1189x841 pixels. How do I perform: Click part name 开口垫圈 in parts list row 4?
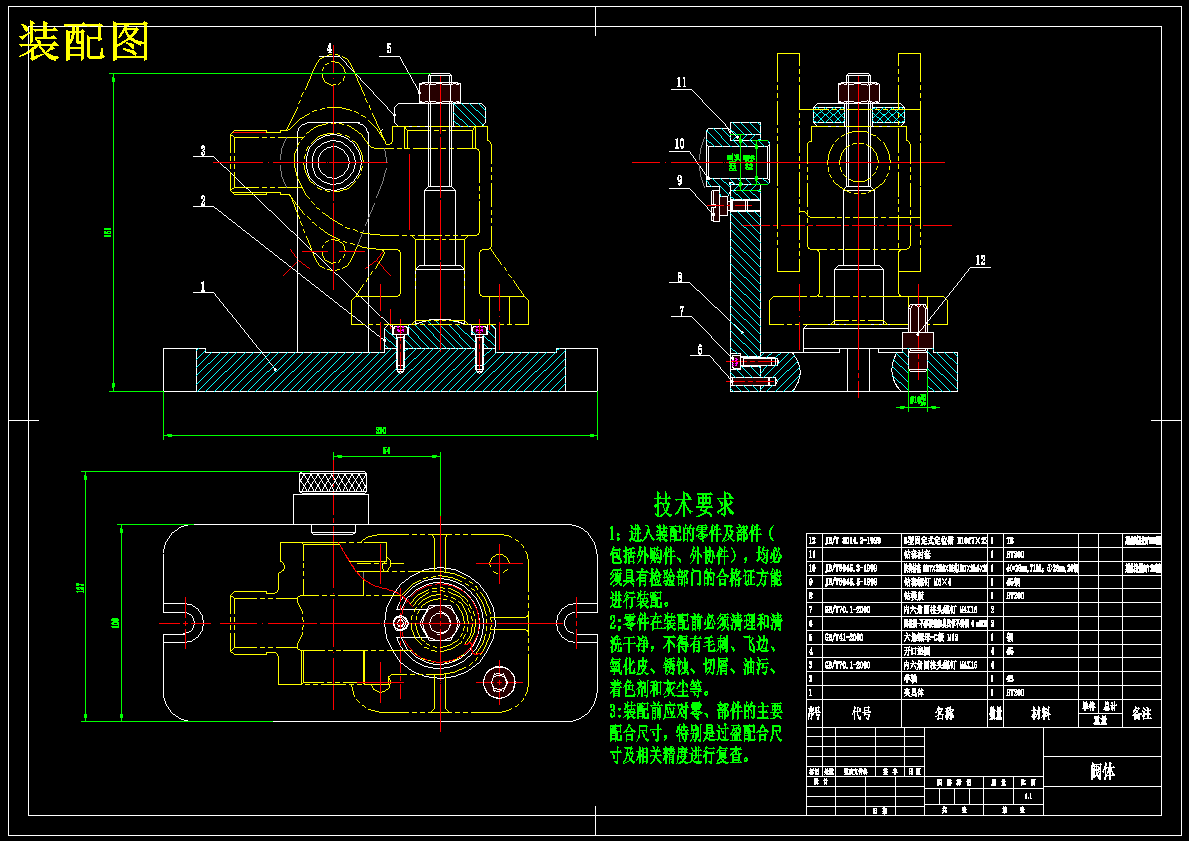click(x=917, y=651)
